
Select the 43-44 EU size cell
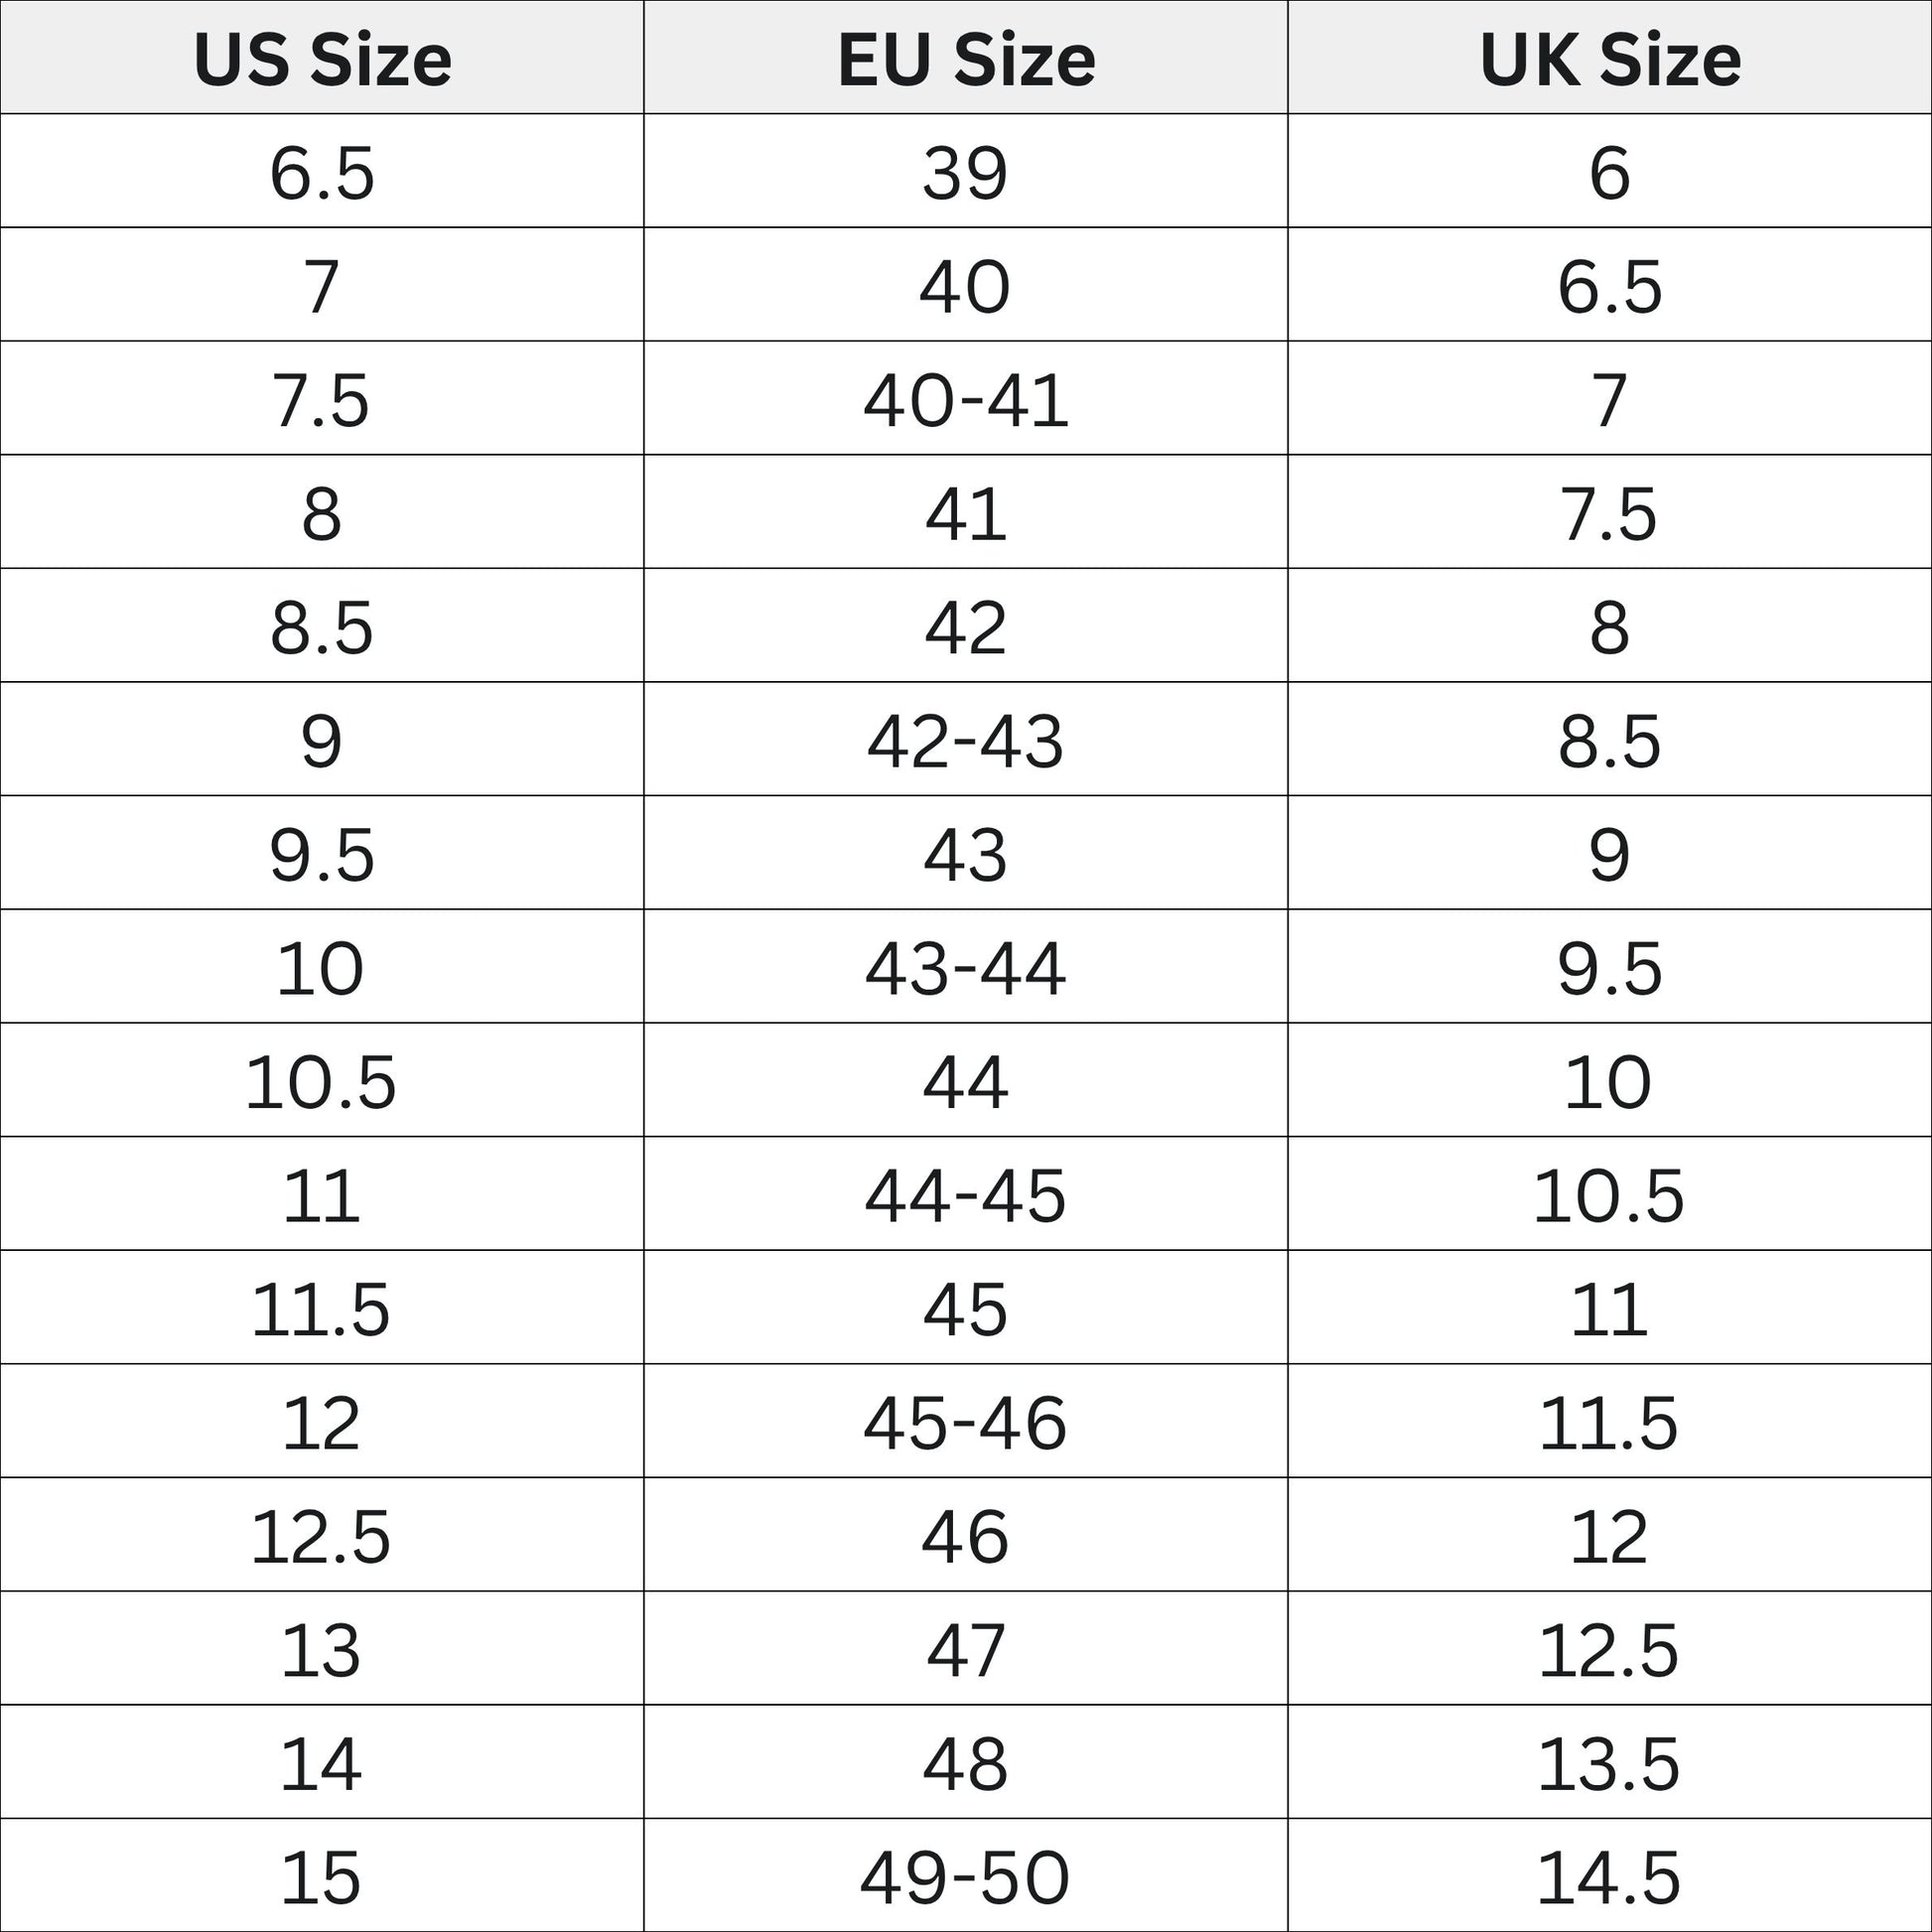pyautogui.click(x=965, y=968)
